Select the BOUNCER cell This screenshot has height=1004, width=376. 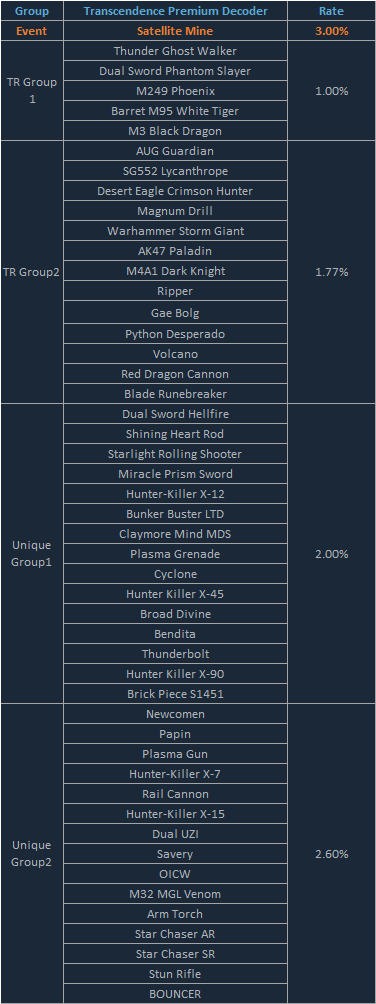[176, 994]
